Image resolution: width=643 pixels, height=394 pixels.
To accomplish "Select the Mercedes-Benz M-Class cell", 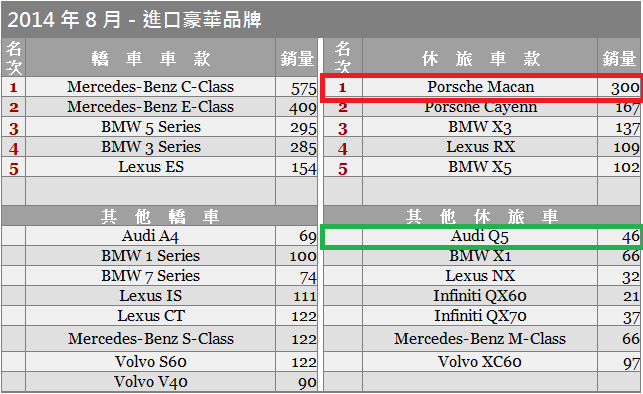I will (x=480, y=339).
